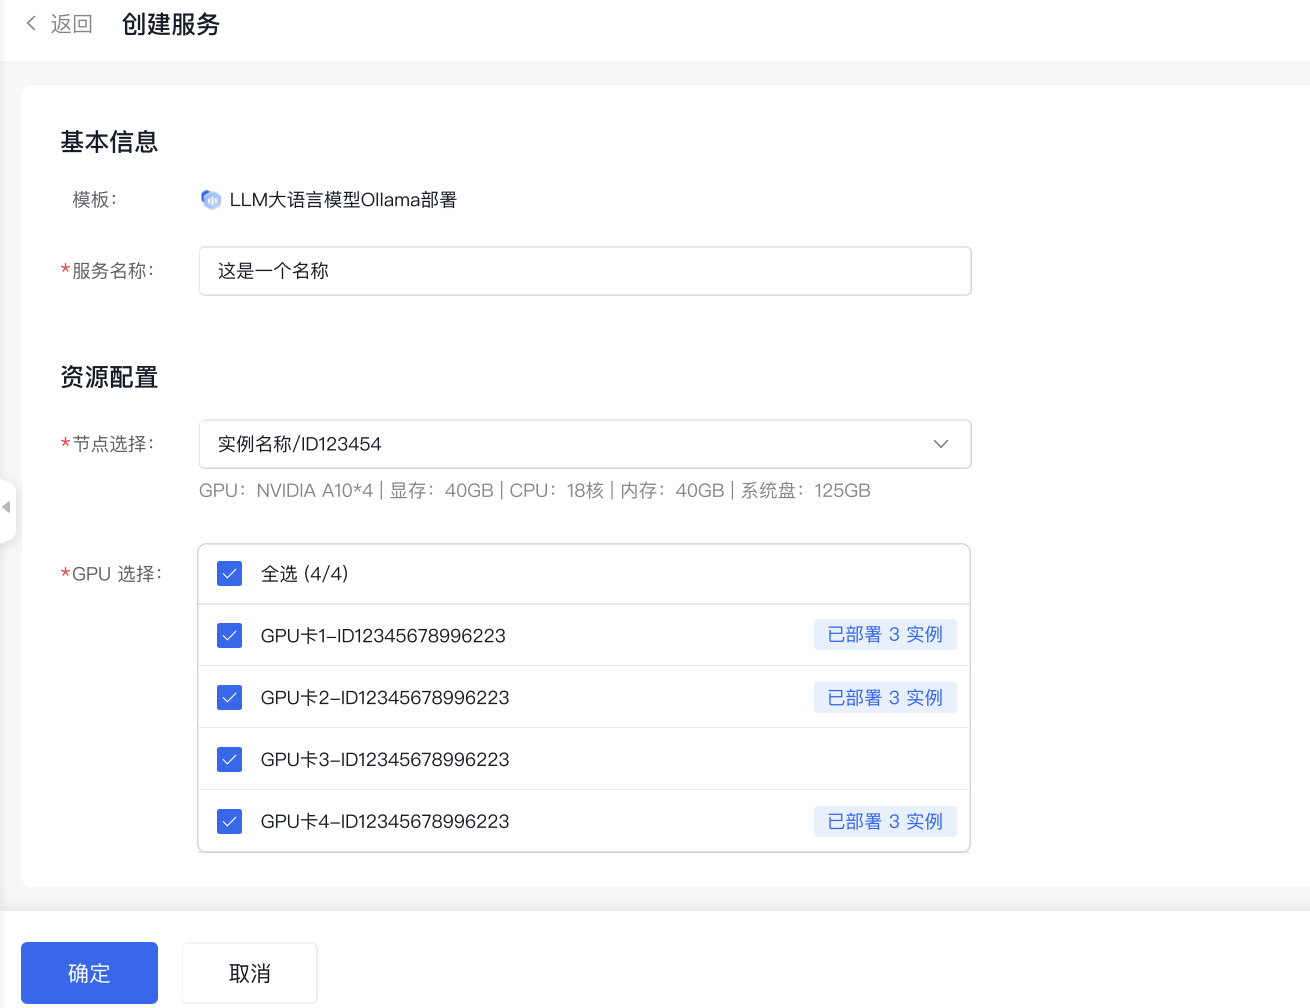
Task: Expand the collapsed left sidebar handle
Action: coord(7,508)
